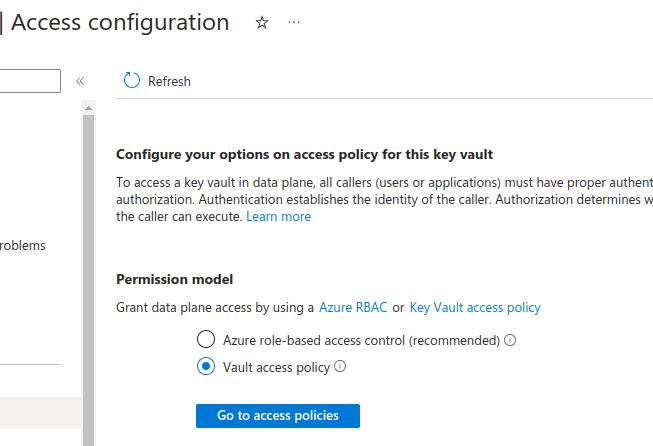Click the sidebar scrollbar up arrow
The image size is (653, 446).
point(88,108)
